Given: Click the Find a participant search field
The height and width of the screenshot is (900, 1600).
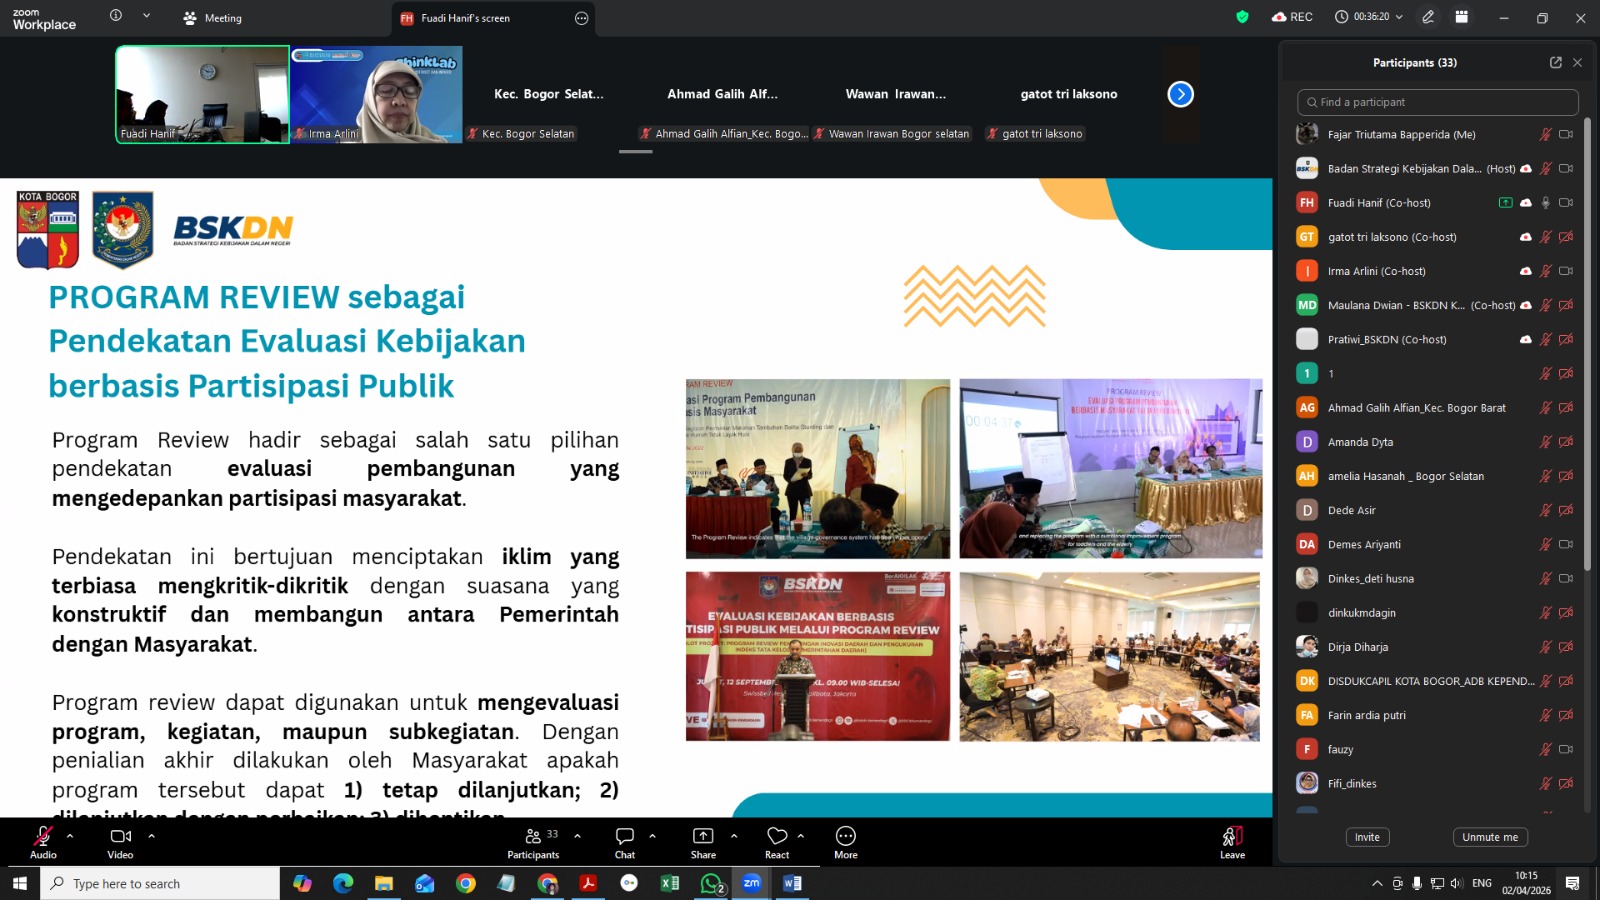Looking at the screenshot, I should pyautogui.click(x=1438, y=102).
